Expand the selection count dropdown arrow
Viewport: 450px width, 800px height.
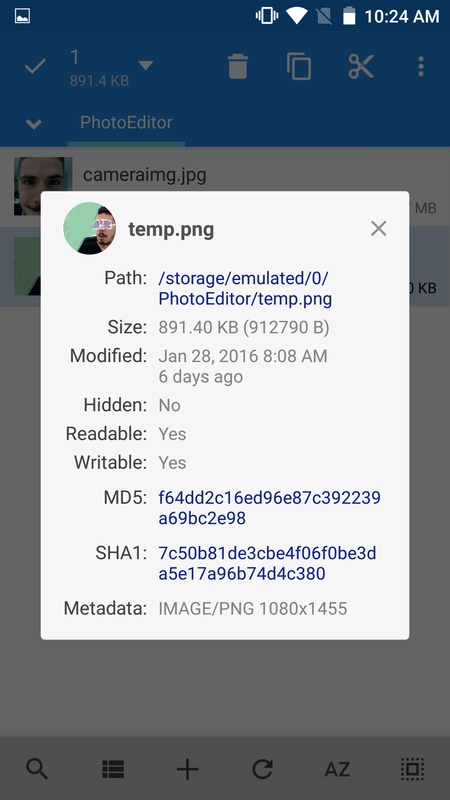click(x=146, y=65)
